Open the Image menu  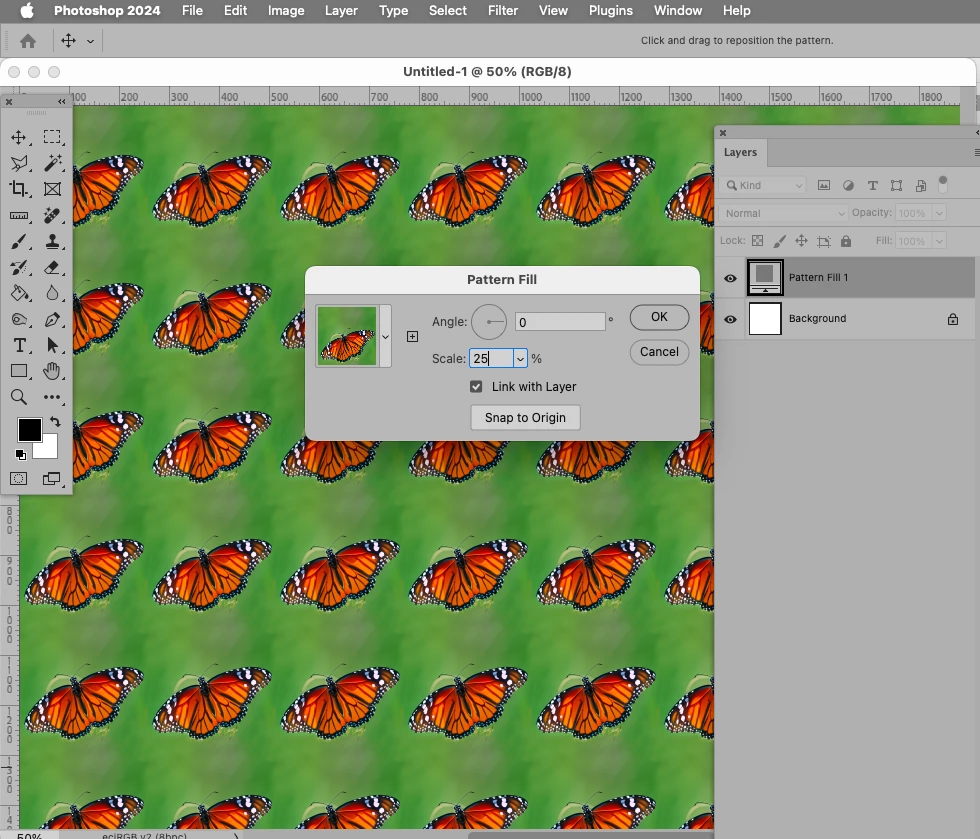pos(286,11)
